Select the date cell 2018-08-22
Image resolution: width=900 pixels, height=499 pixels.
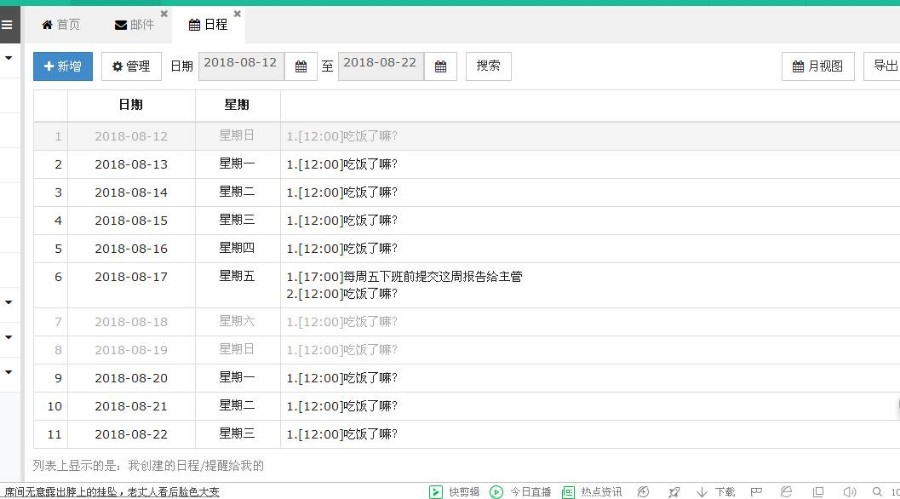point(131,435)
